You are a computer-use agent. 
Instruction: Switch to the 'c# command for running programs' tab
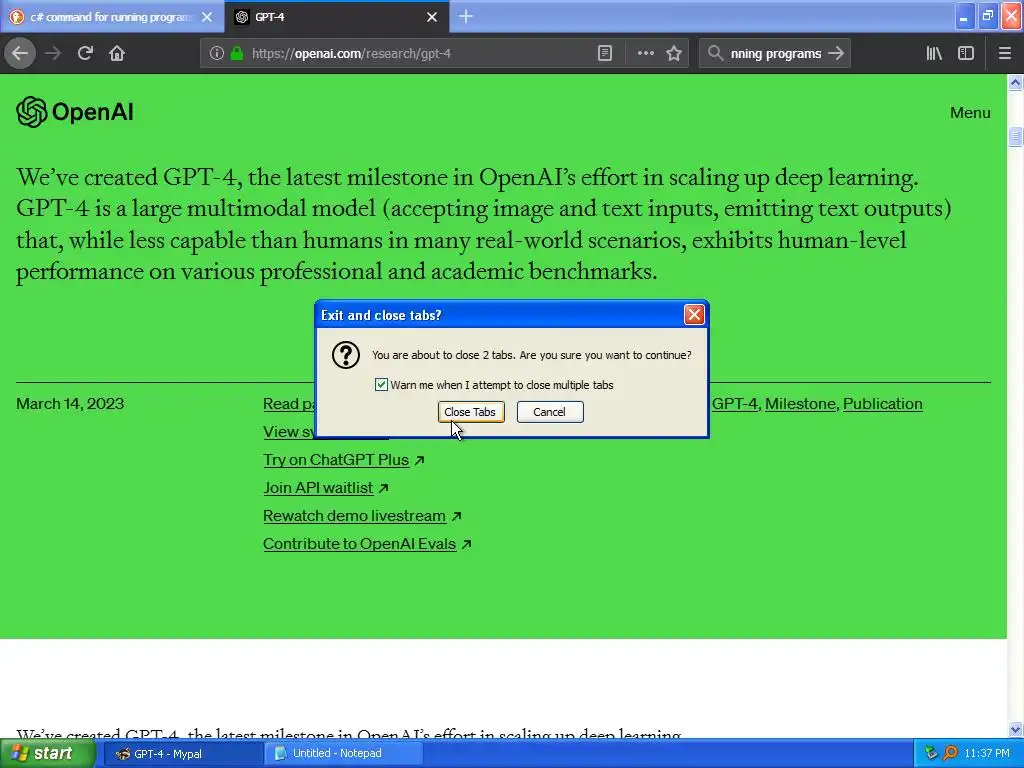point(112,17)
